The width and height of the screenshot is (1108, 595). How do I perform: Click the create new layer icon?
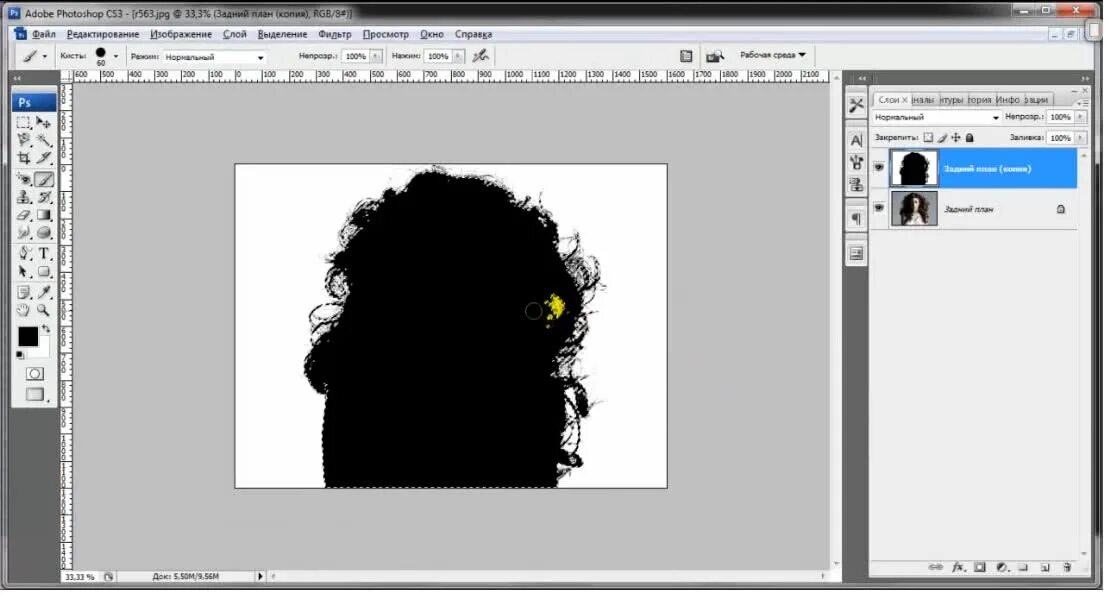pos(1045,567)
